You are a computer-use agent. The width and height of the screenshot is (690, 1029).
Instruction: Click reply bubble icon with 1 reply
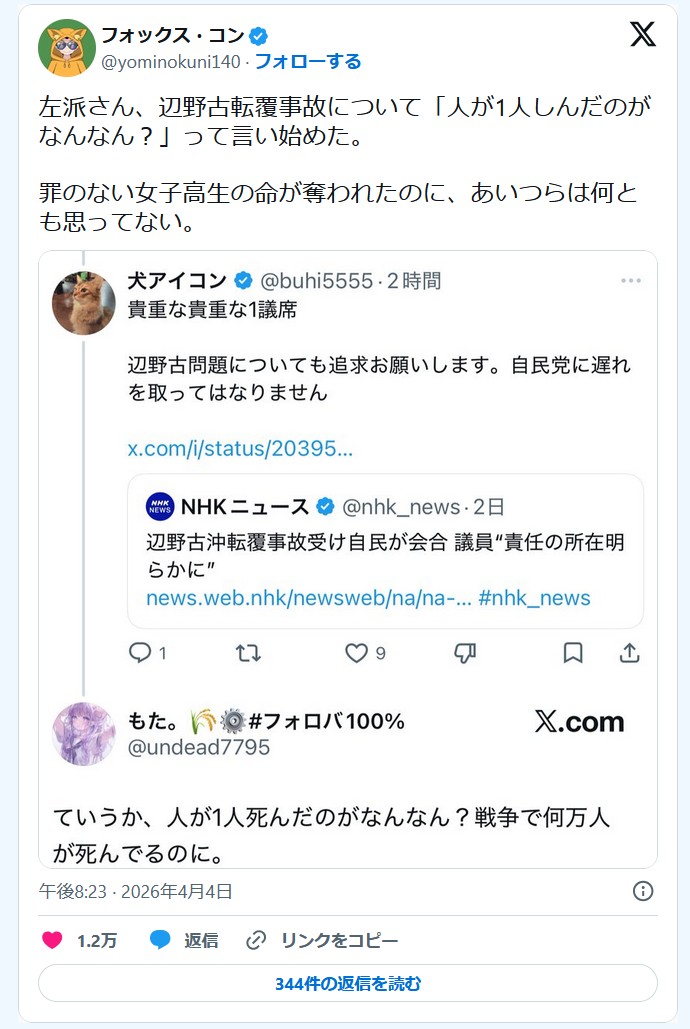point(141,653)
